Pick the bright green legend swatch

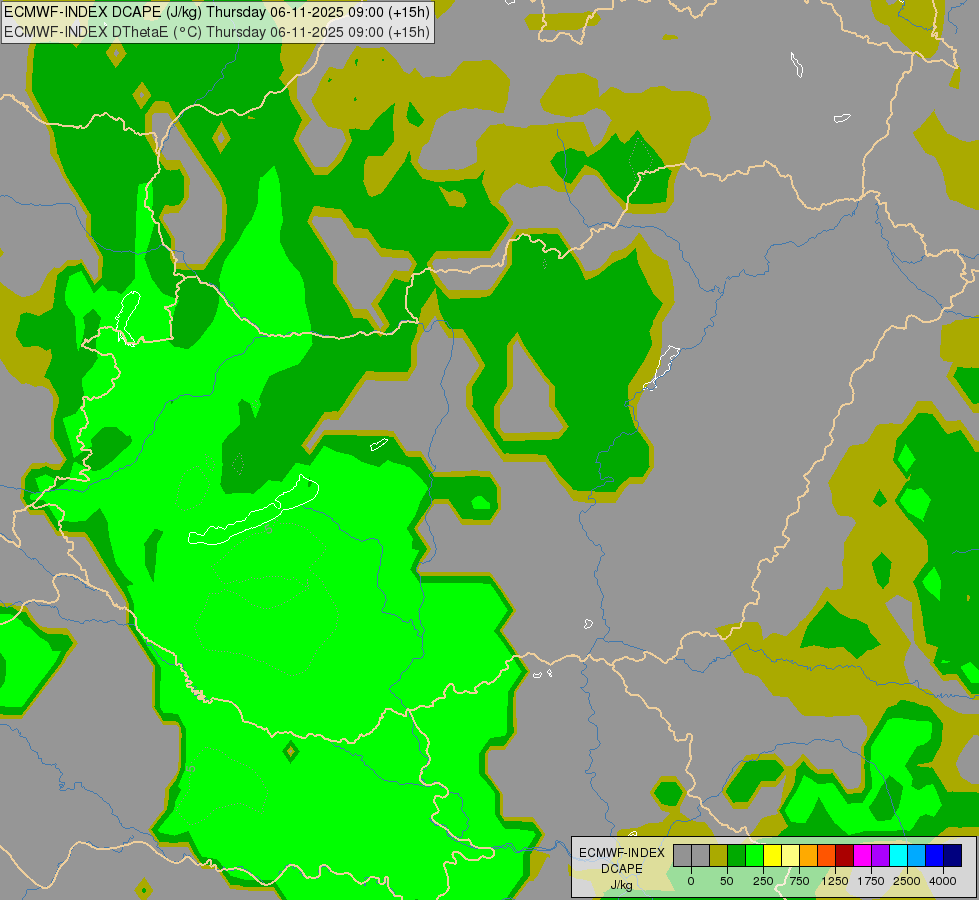coord(755,855)
